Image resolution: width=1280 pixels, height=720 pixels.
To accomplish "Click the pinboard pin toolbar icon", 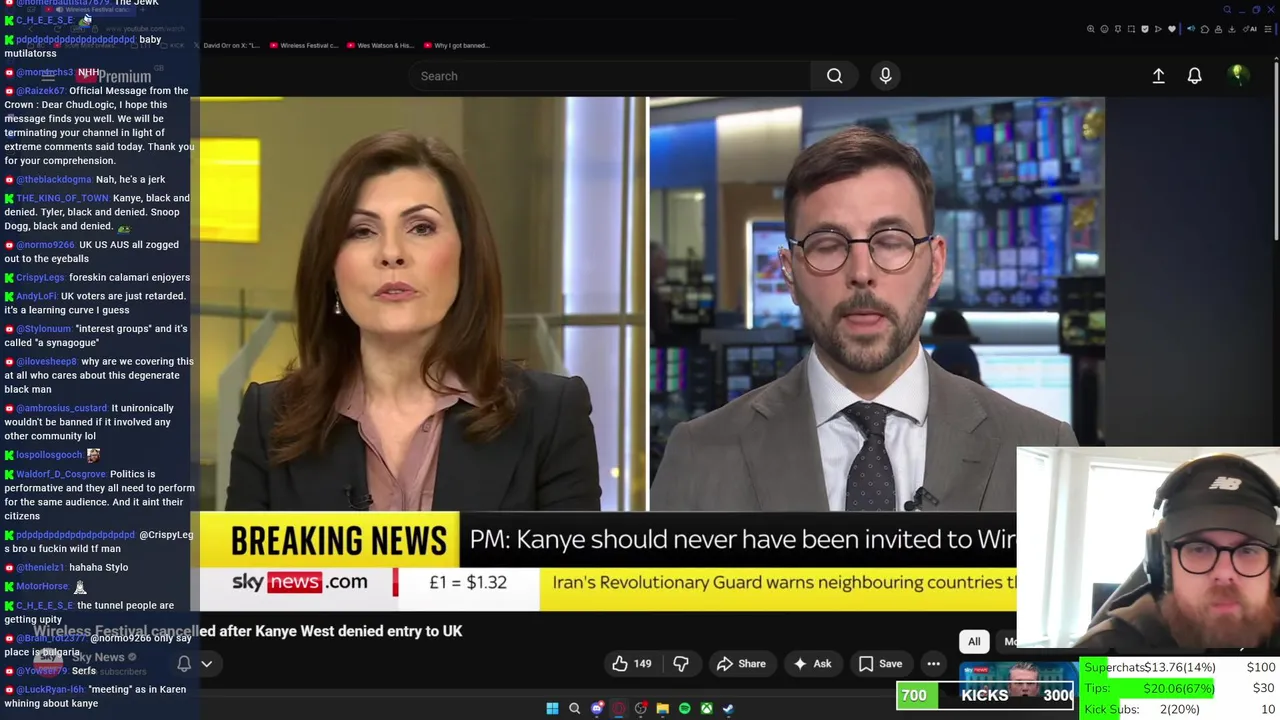I will tap(1118, 29).
